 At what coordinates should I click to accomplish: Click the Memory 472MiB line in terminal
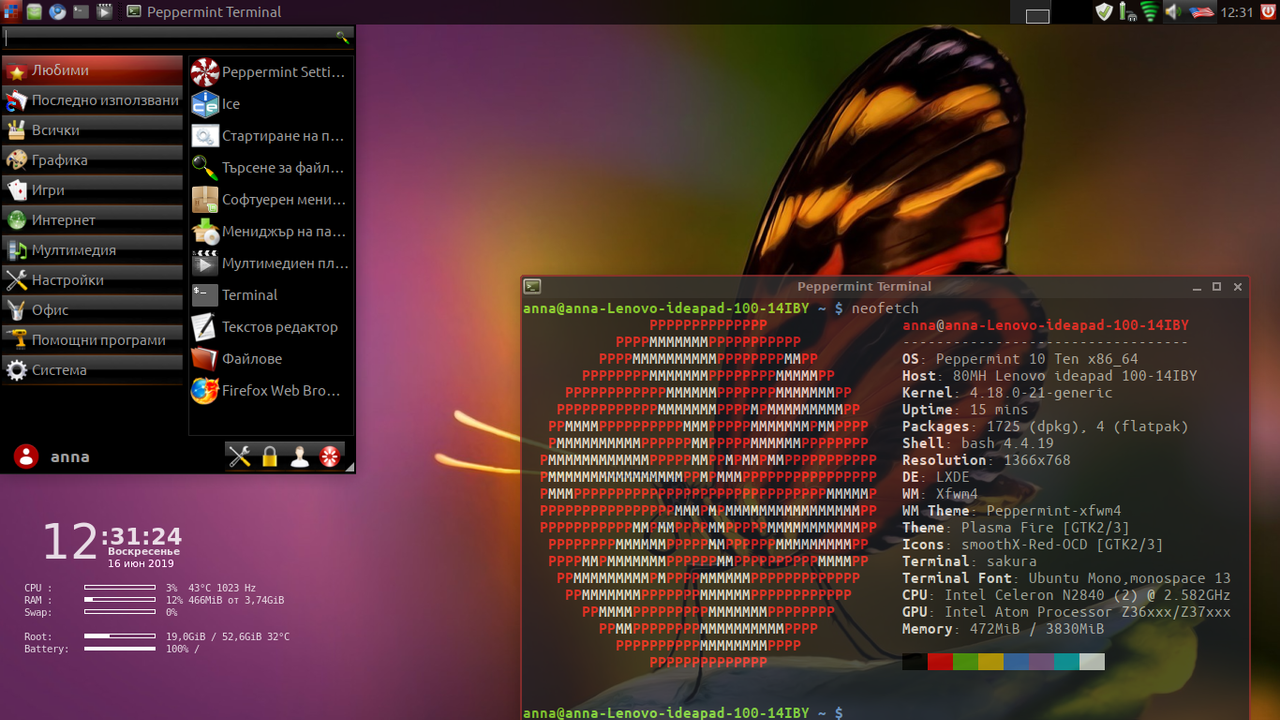[1003, 629]
